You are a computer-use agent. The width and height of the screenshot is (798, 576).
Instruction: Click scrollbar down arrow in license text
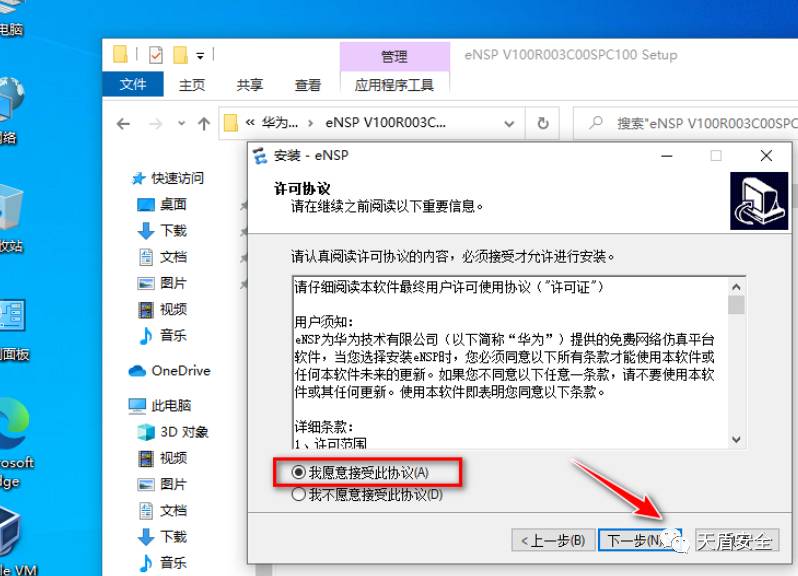pos(736,439)
